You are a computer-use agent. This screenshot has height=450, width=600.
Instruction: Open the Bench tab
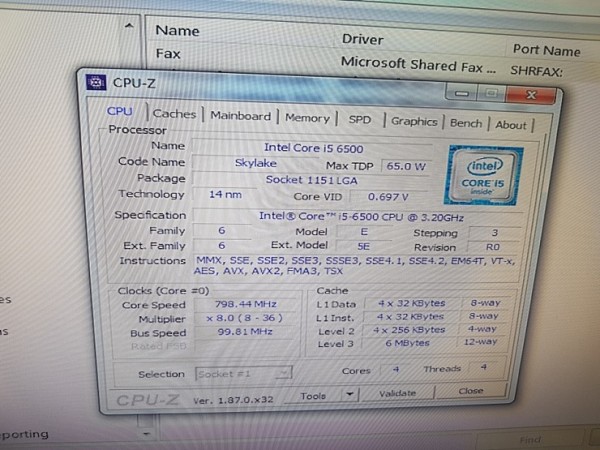[466, 123]
